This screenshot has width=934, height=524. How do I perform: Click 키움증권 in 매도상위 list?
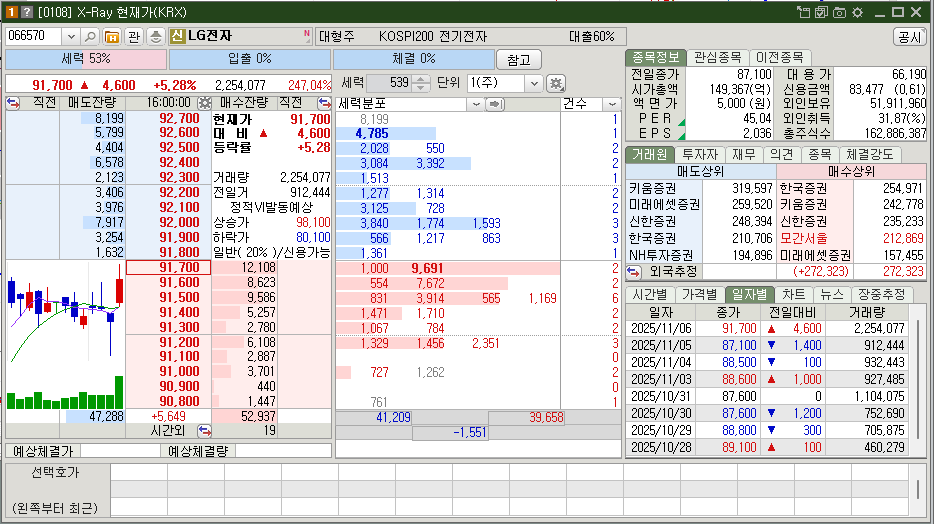653,189
